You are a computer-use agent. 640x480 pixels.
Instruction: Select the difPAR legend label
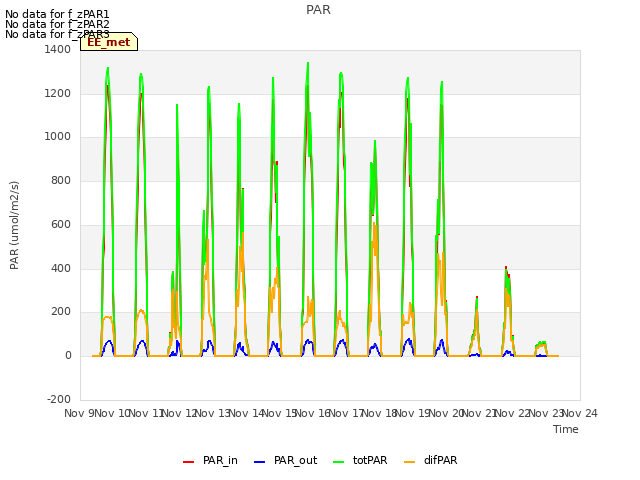click(440, 460)
